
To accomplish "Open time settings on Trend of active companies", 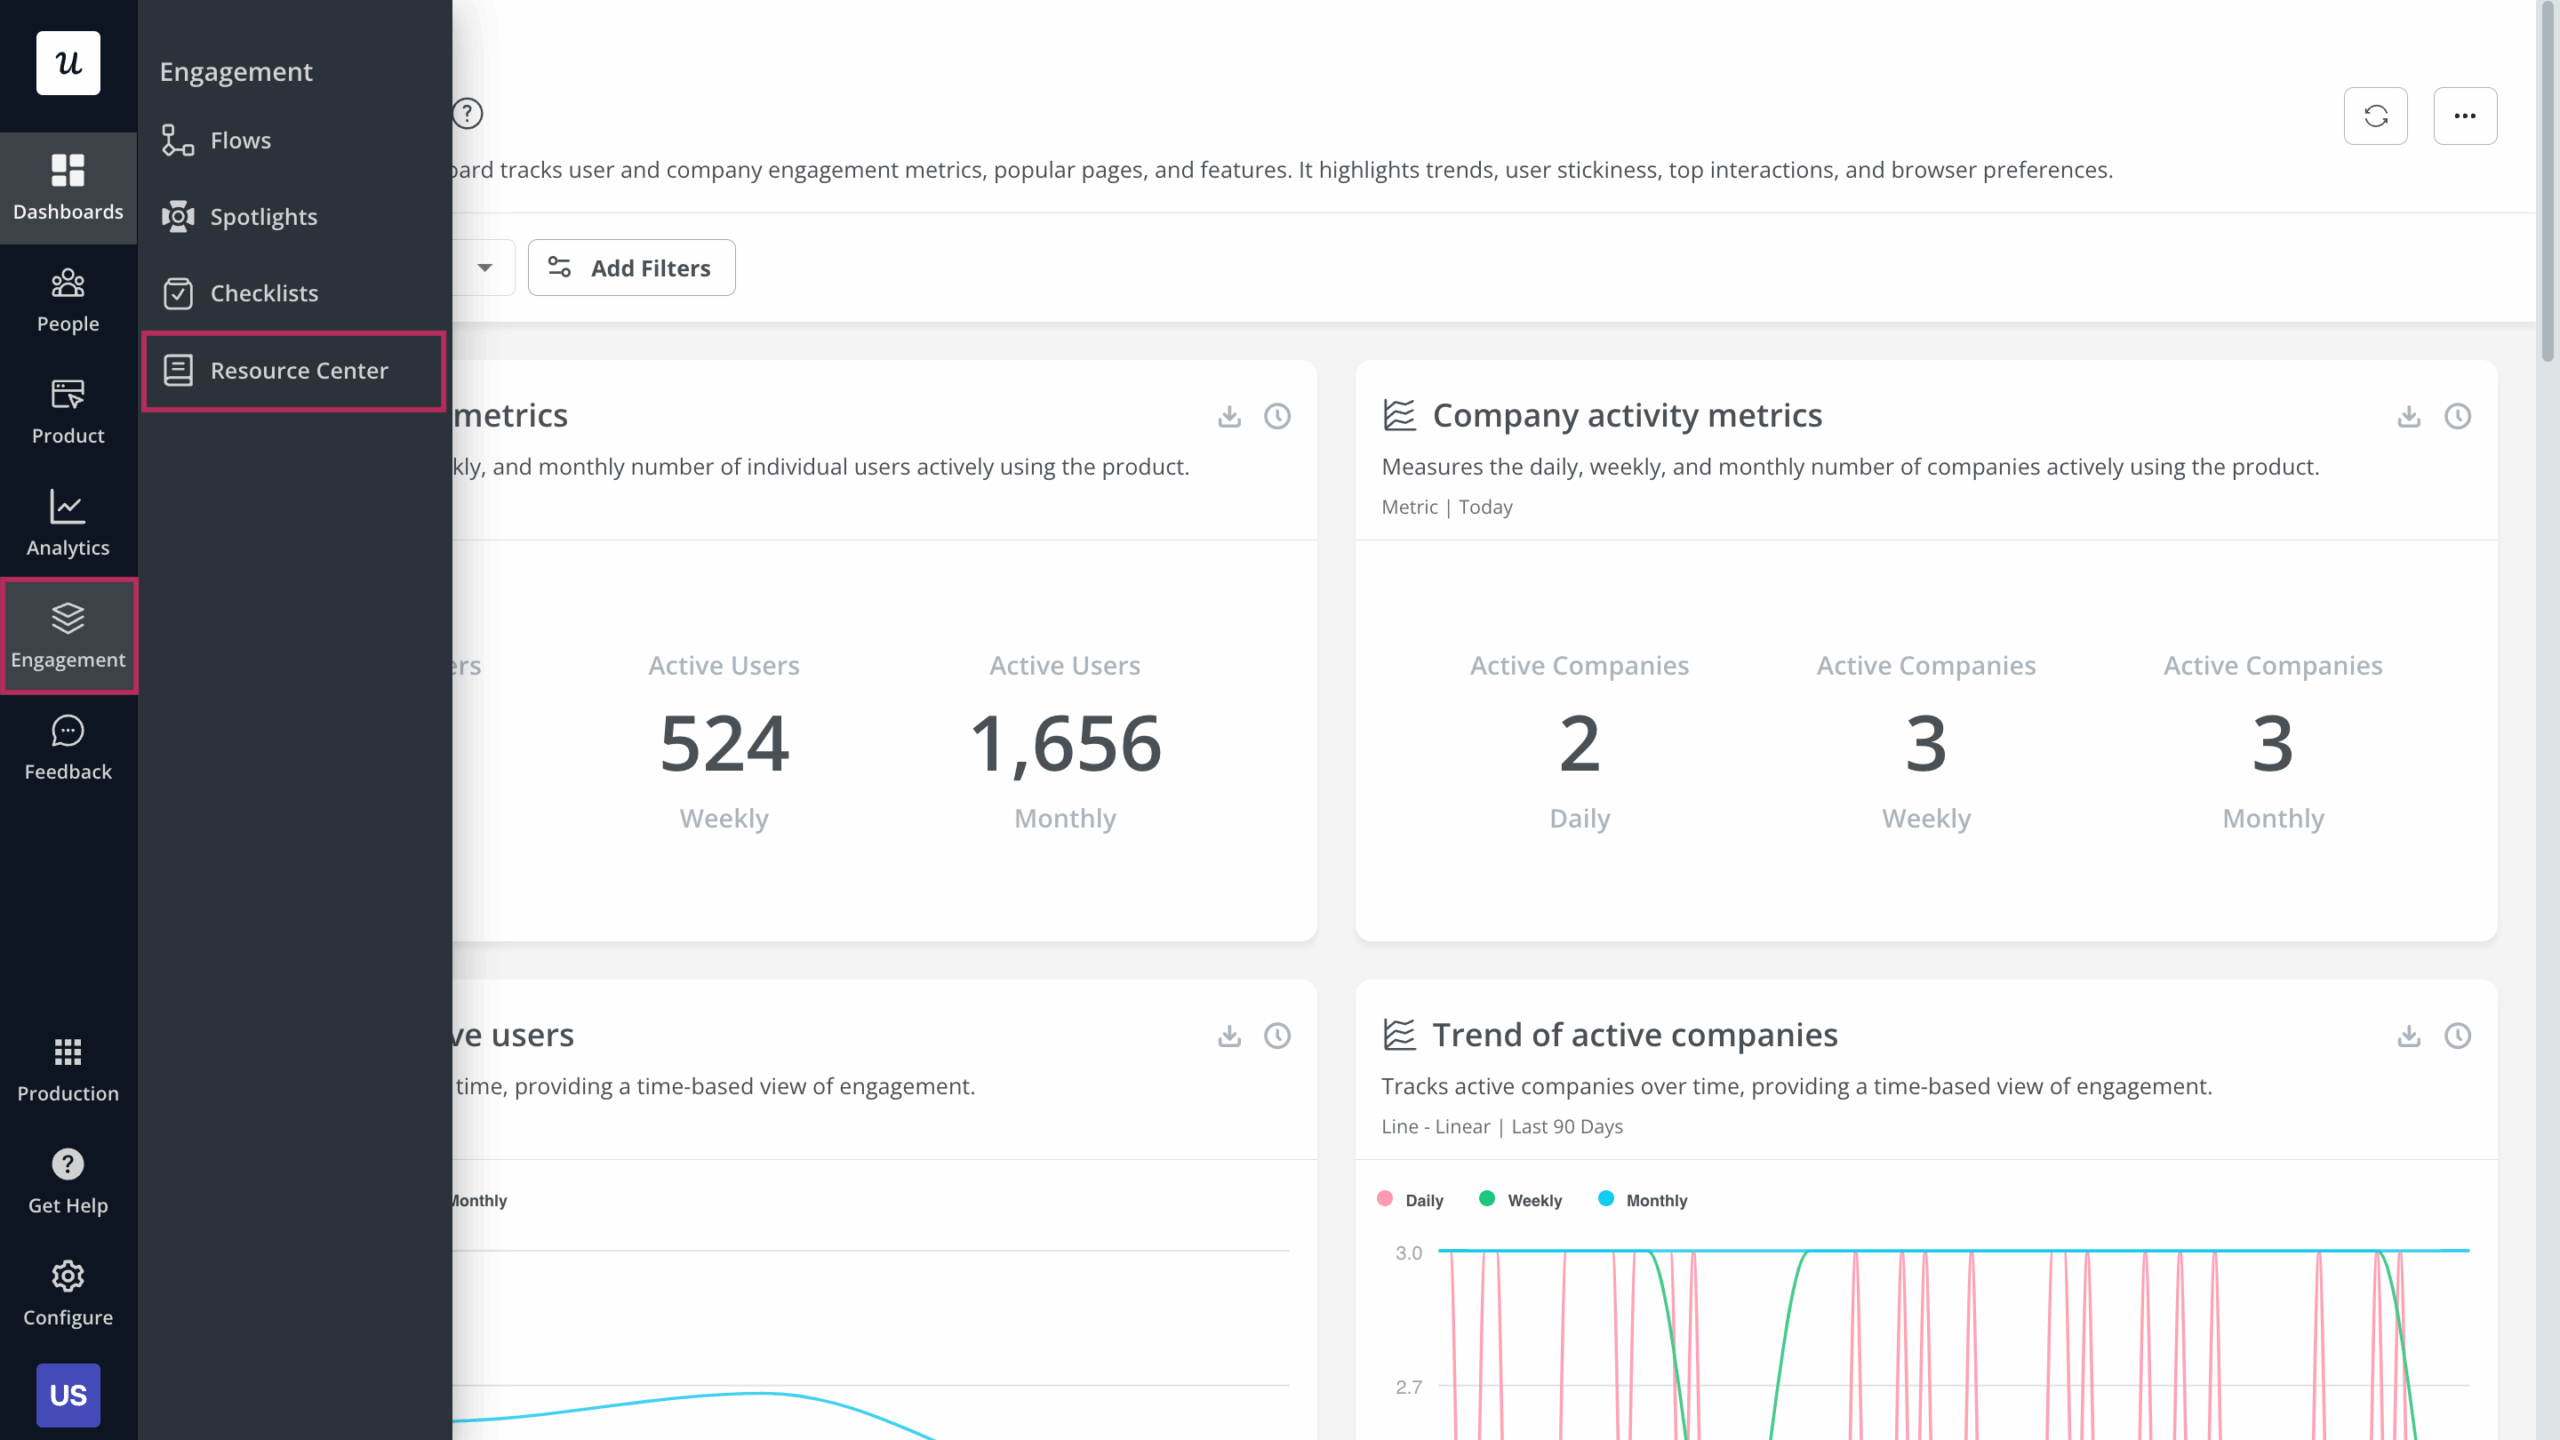I will [x=2459, y=1036].
